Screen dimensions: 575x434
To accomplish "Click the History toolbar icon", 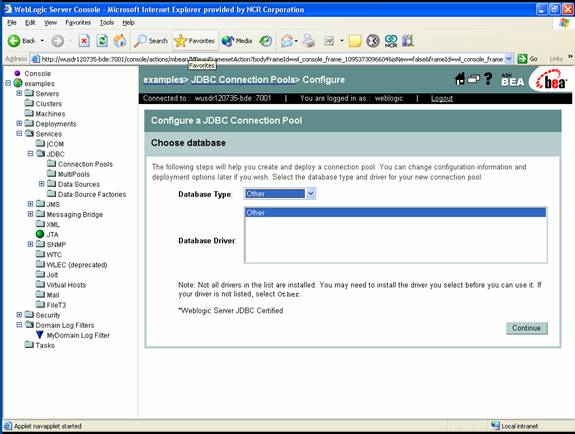I will [265, 41].
